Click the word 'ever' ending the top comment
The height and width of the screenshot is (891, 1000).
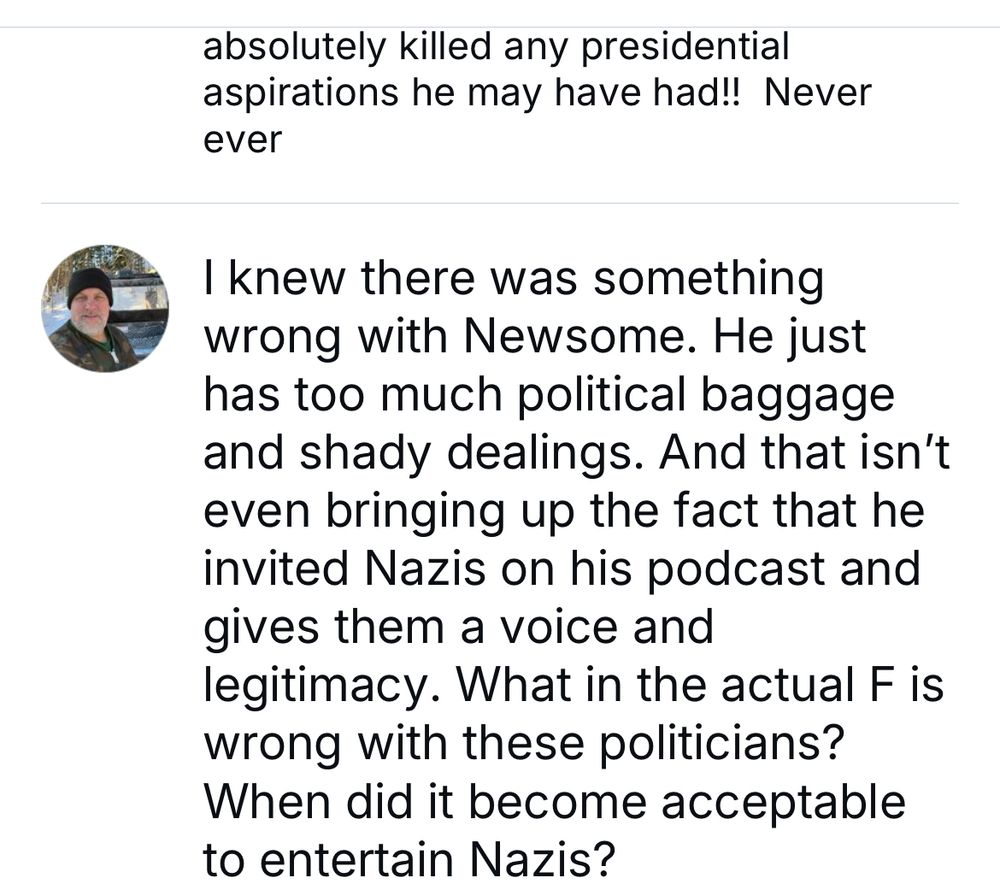(x=242, y=140)
